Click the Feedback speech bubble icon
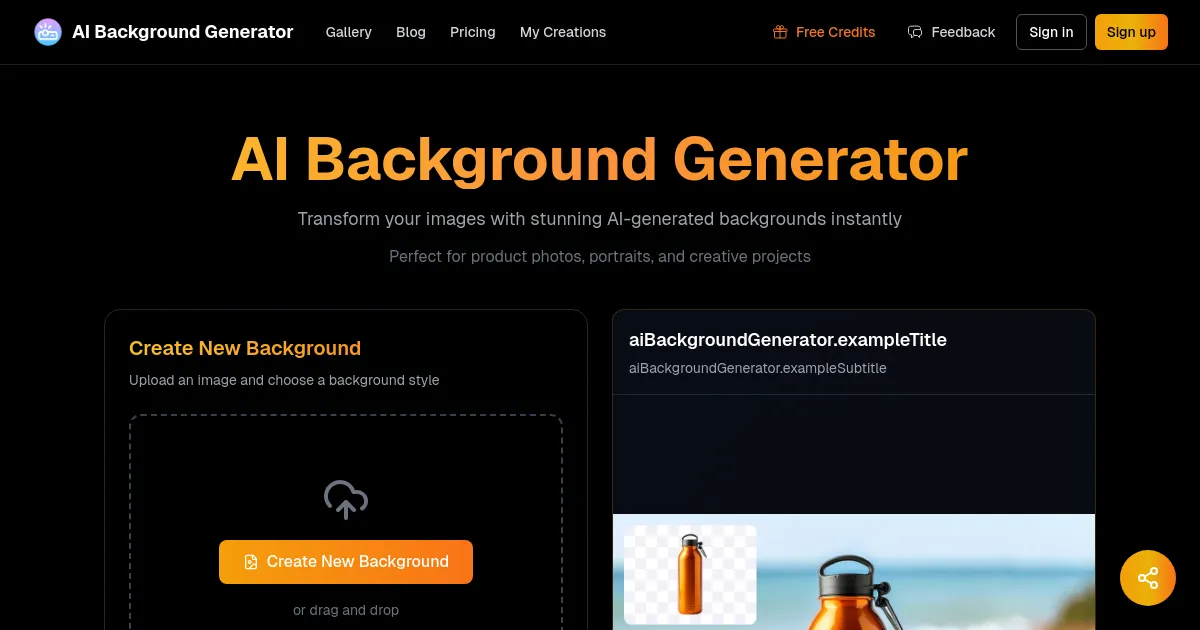Screen dimensions: 1200x630 pos(915,31)
